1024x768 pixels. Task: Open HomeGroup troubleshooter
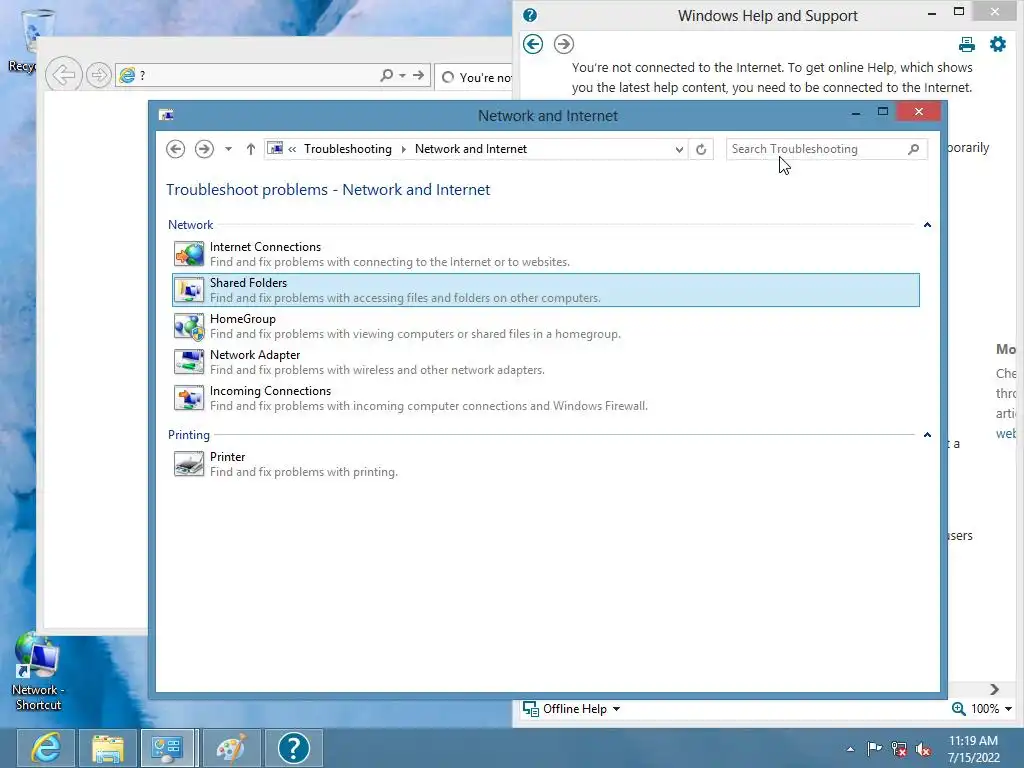pos(546,326)
